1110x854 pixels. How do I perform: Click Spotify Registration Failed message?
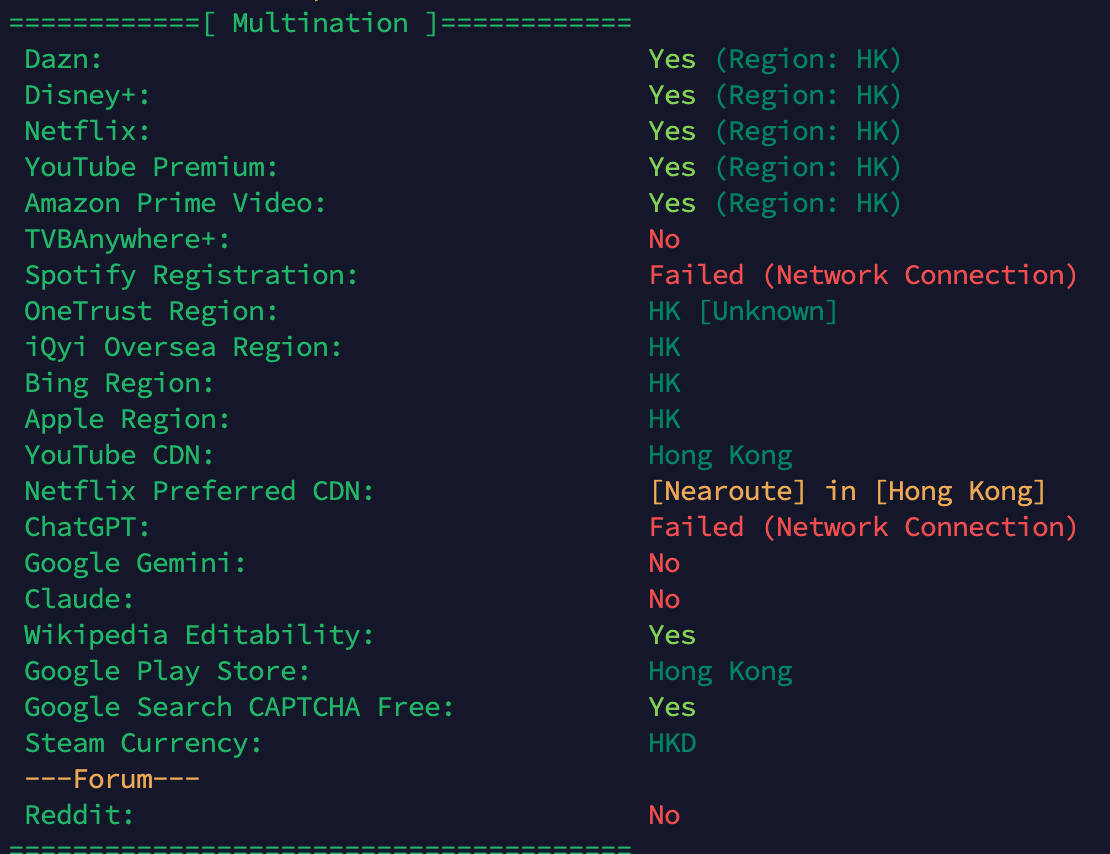(863, 275)
